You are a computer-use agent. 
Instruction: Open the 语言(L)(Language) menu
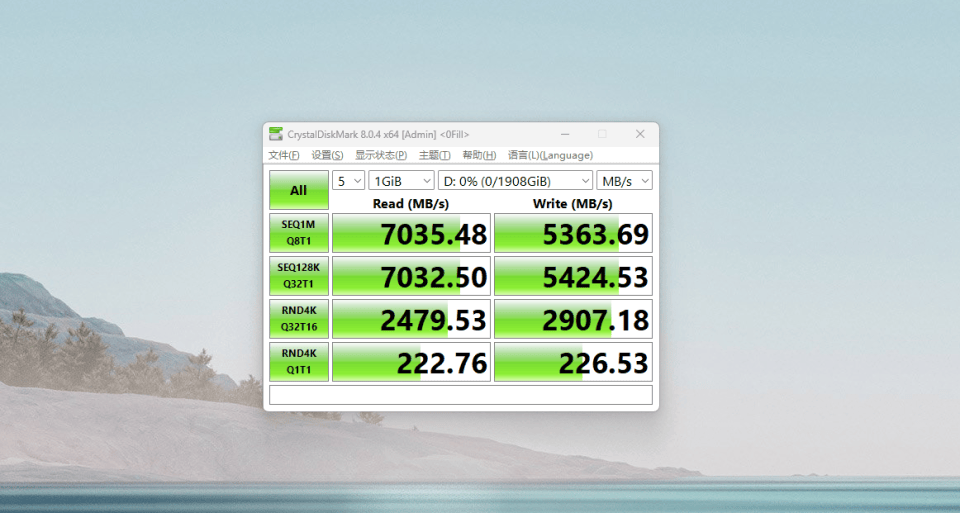550,155
